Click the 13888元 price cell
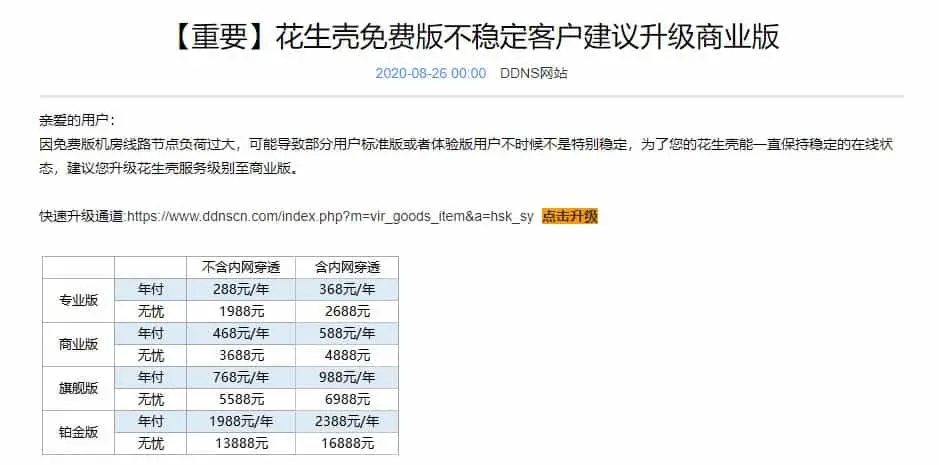Viewport: 939px width, 465px height. 241,443
